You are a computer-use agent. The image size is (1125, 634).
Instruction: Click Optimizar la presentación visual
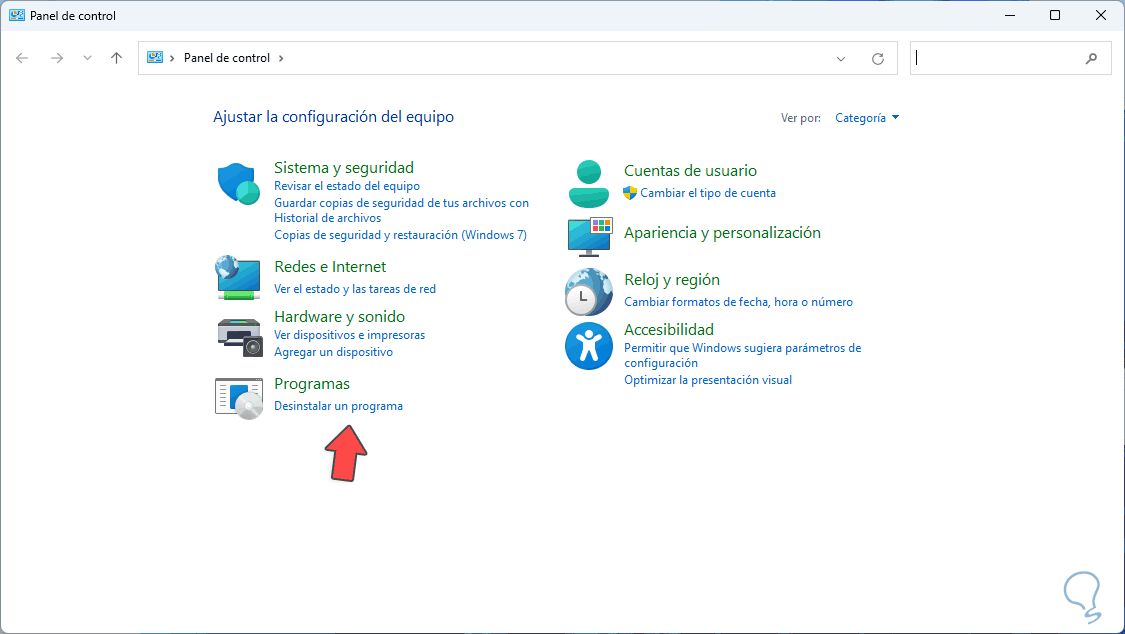click(x=708, y=380)
